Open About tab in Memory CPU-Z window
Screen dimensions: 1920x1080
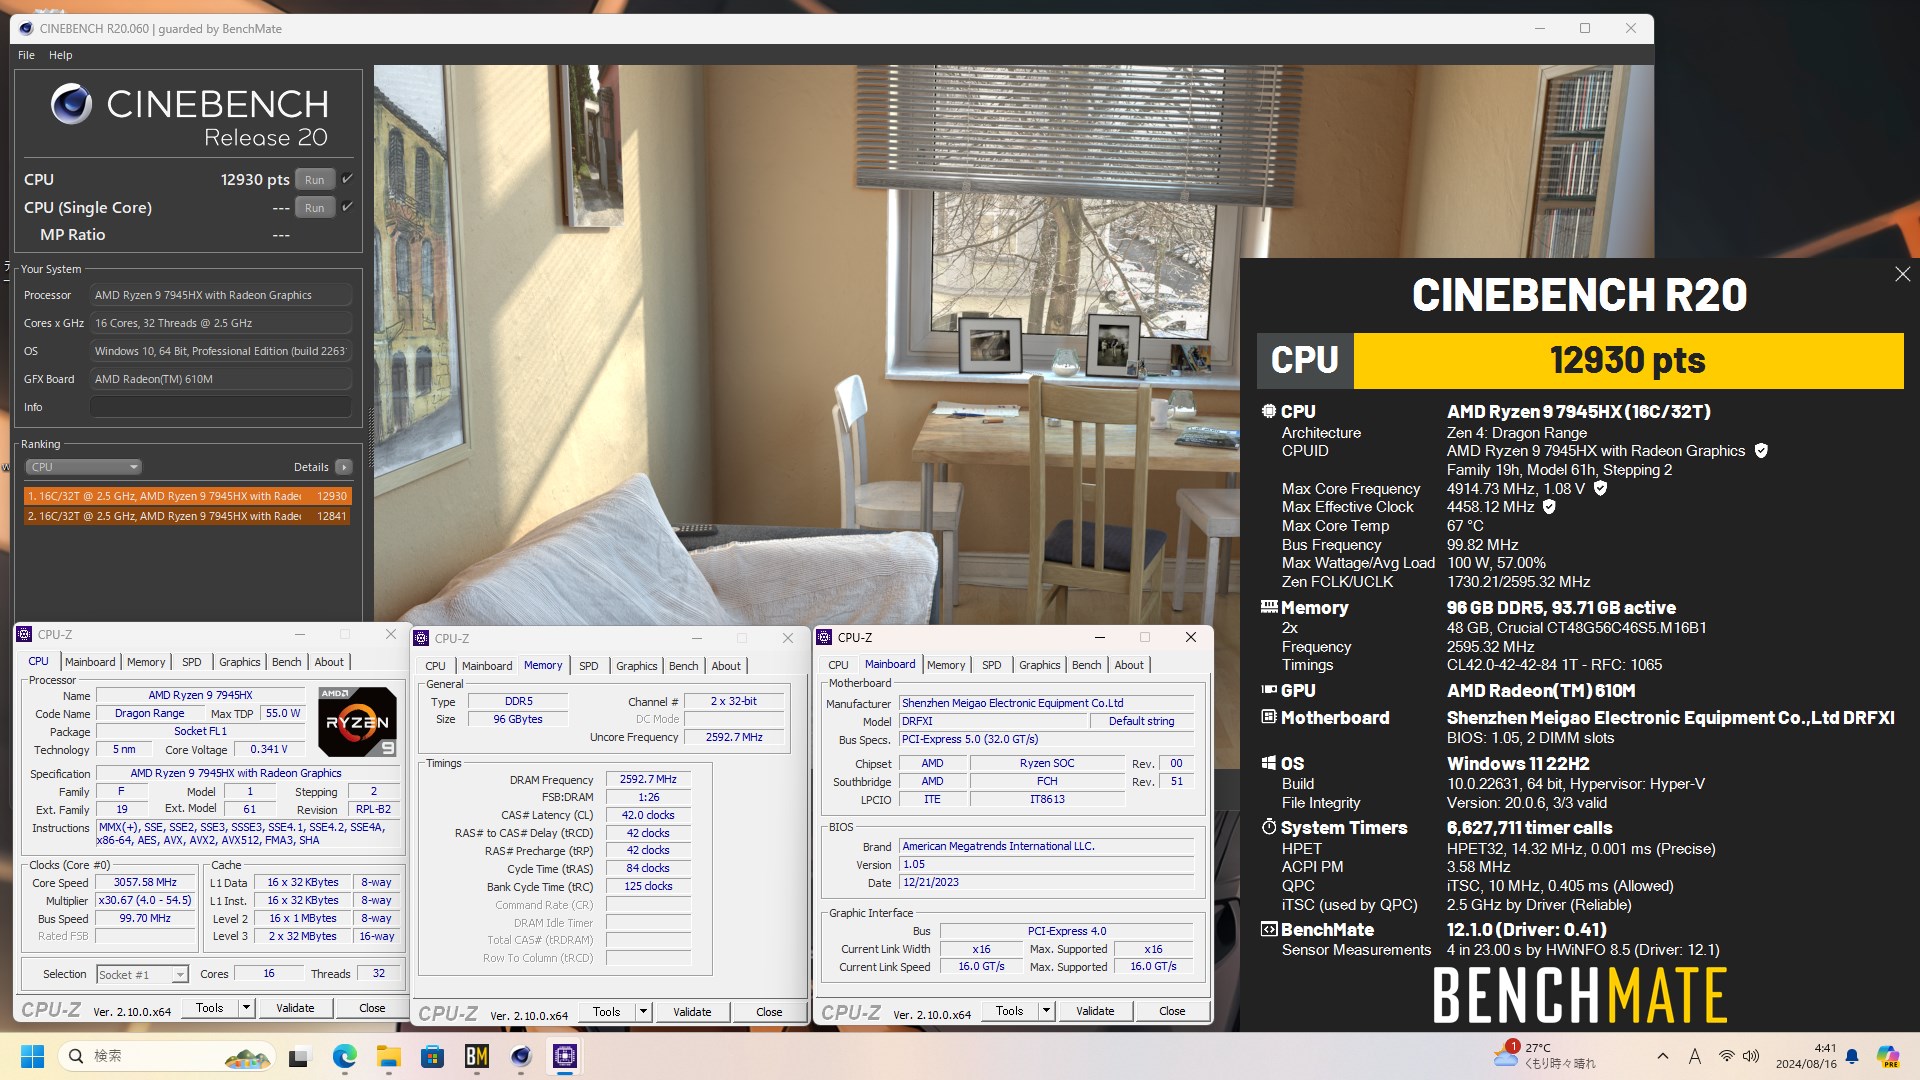[x=726, y=666]
